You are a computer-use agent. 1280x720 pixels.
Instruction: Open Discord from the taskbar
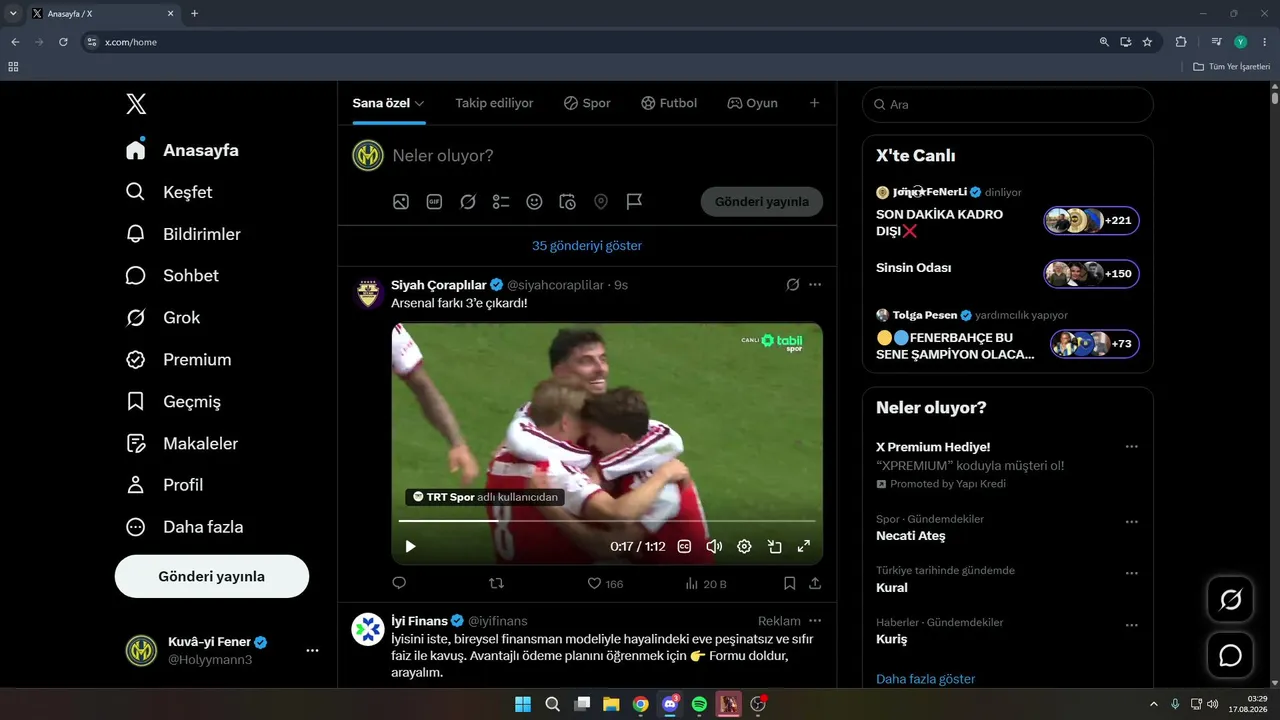pos(670,704)
